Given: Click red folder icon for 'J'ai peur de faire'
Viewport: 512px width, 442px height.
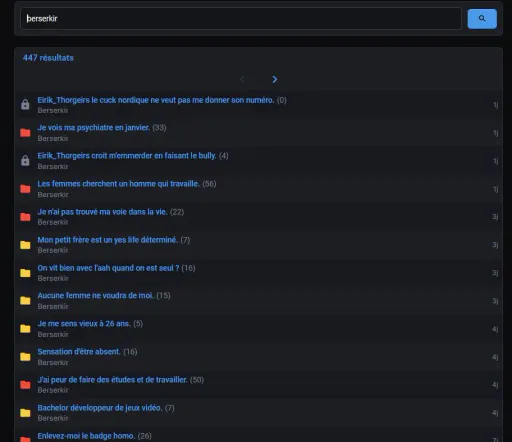Looking at the screenshot, I should (x=25, y=385).
